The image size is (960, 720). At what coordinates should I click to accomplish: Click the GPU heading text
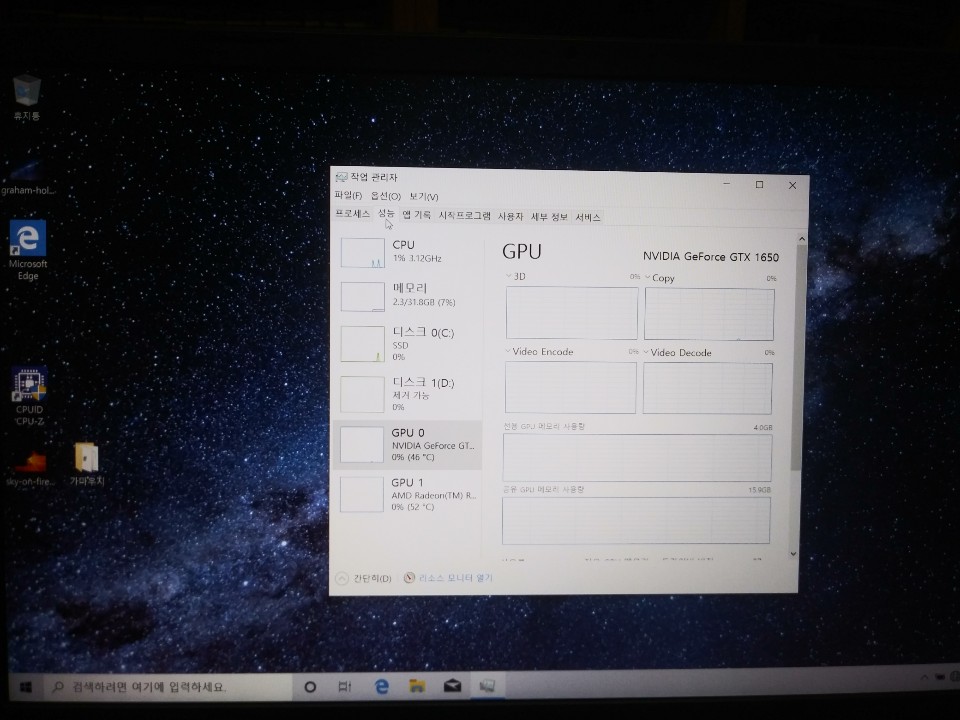coord(522,252)
